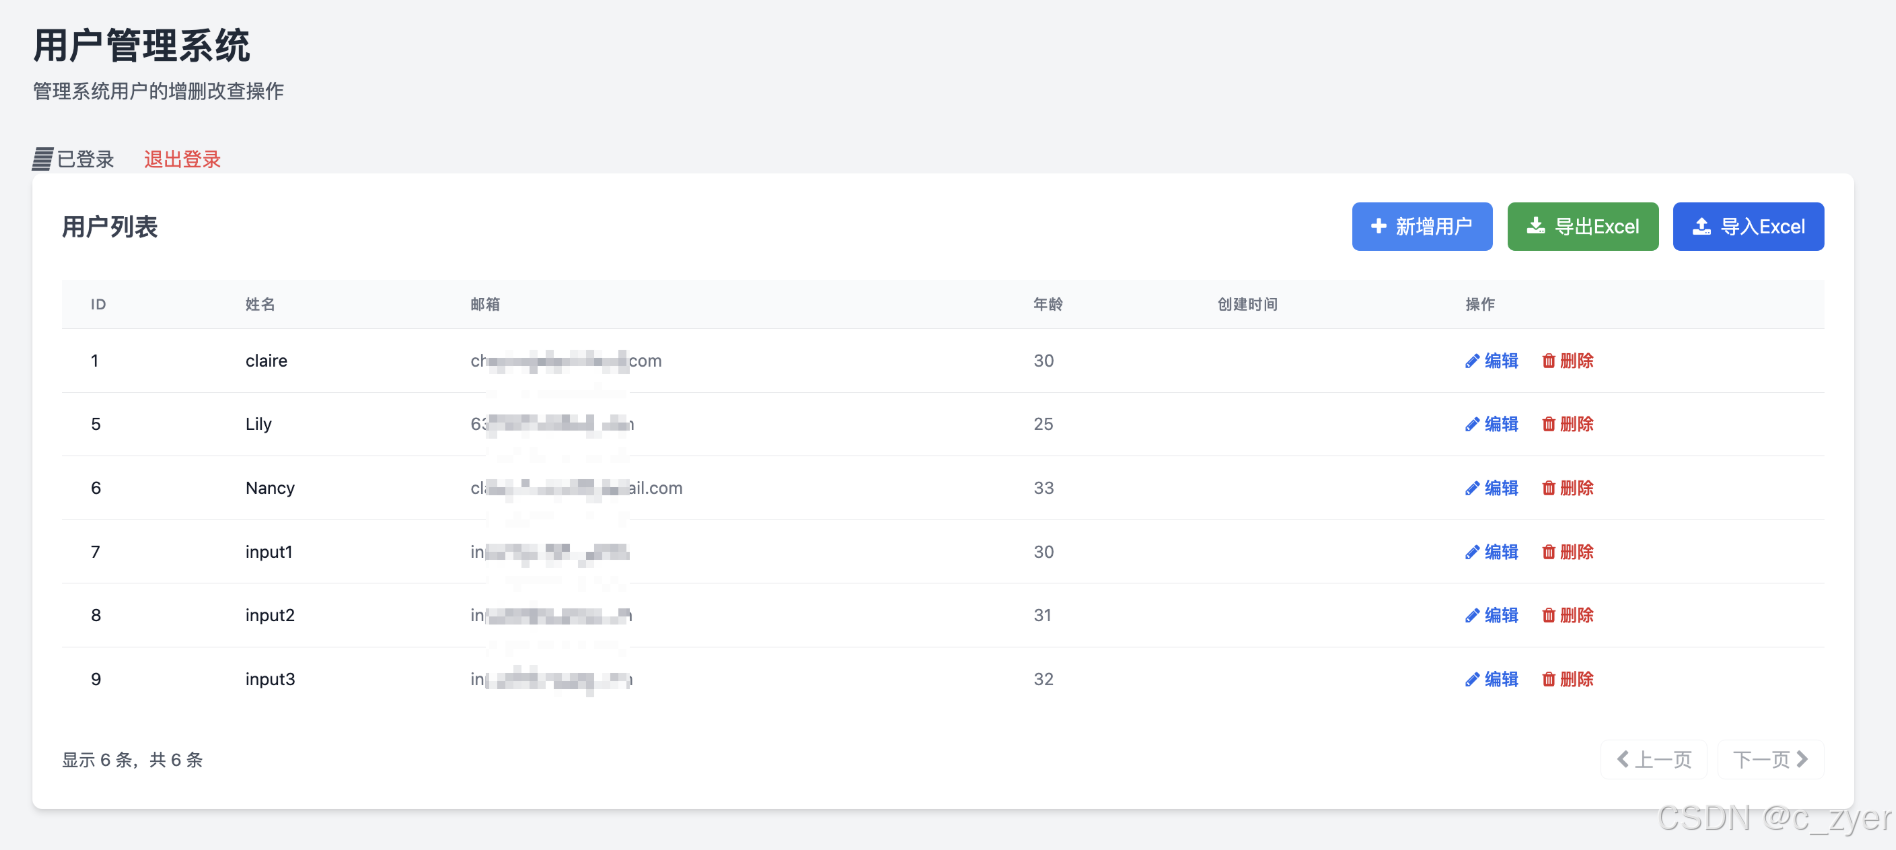This screenshot has height=850, width=1896.
Task: Click pencil icon in Lily row
Action: tap(1472, 424)
